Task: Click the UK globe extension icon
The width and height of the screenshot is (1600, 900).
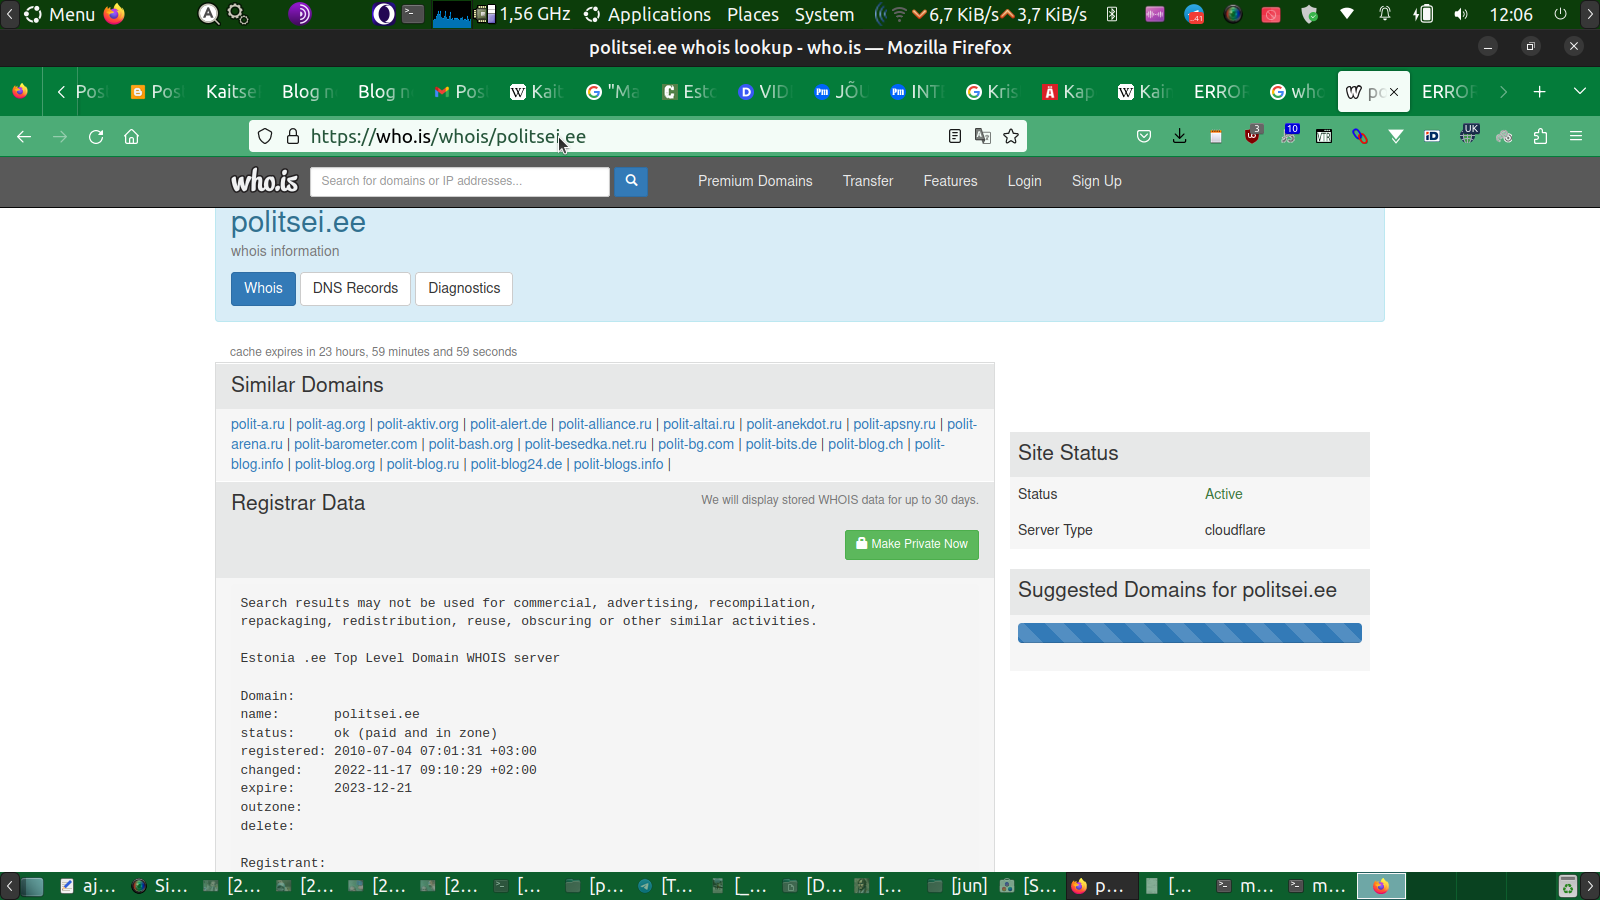Action: click(x=1468, y=134)
